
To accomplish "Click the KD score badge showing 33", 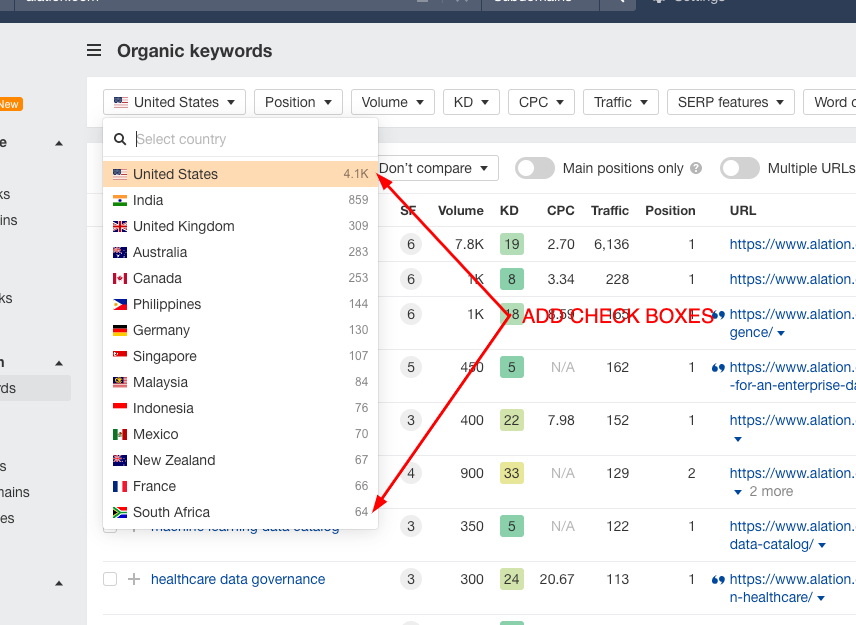I will pyautogui.click(x=512, y=473).
